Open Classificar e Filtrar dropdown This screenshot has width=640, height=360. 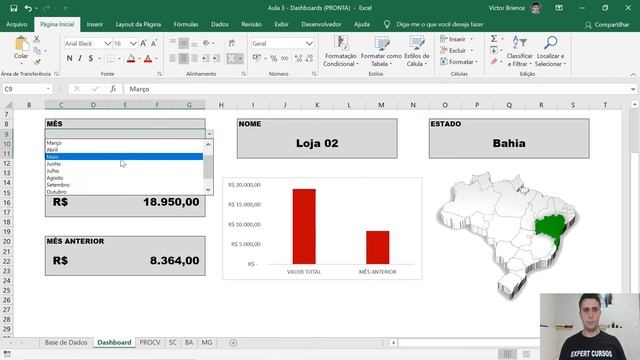[x=519, y=51]
